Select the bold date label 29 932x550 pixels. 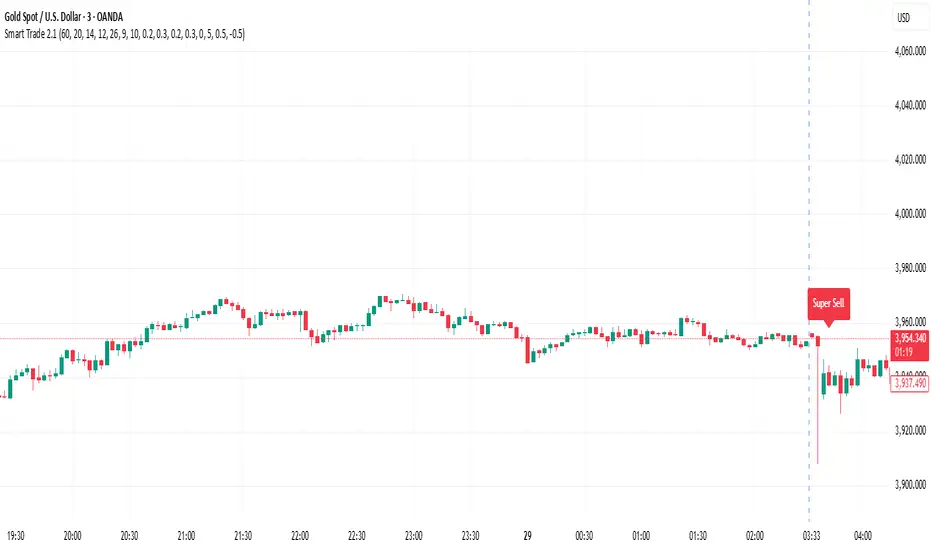pos(527,535)
